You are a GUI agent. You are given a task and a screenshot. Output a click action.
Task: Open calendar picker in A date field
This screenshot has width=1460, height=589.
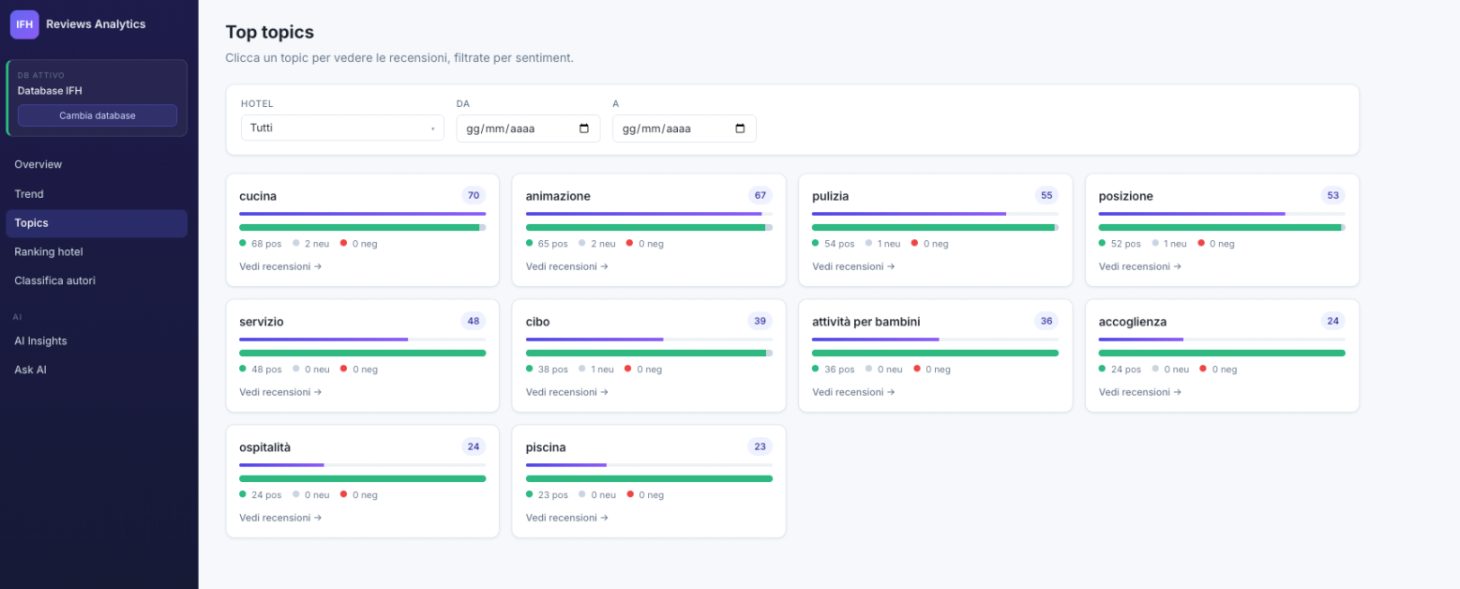pyautogui.click(x=740, y=128)
